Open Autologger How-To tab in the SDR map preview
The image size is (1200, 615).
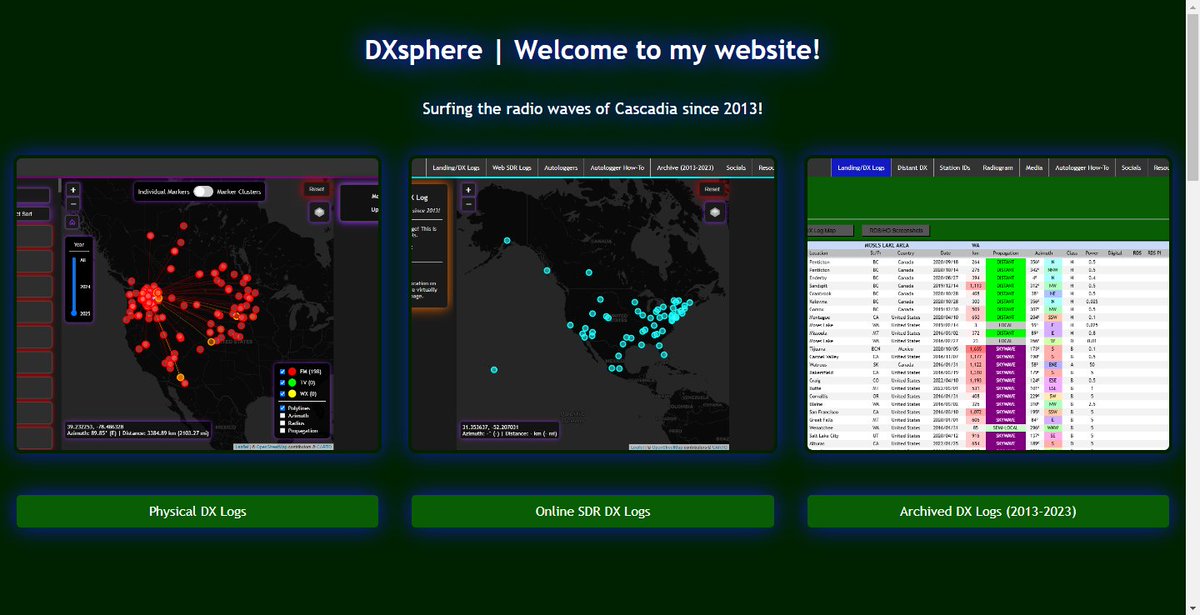[x=617, y=167]
